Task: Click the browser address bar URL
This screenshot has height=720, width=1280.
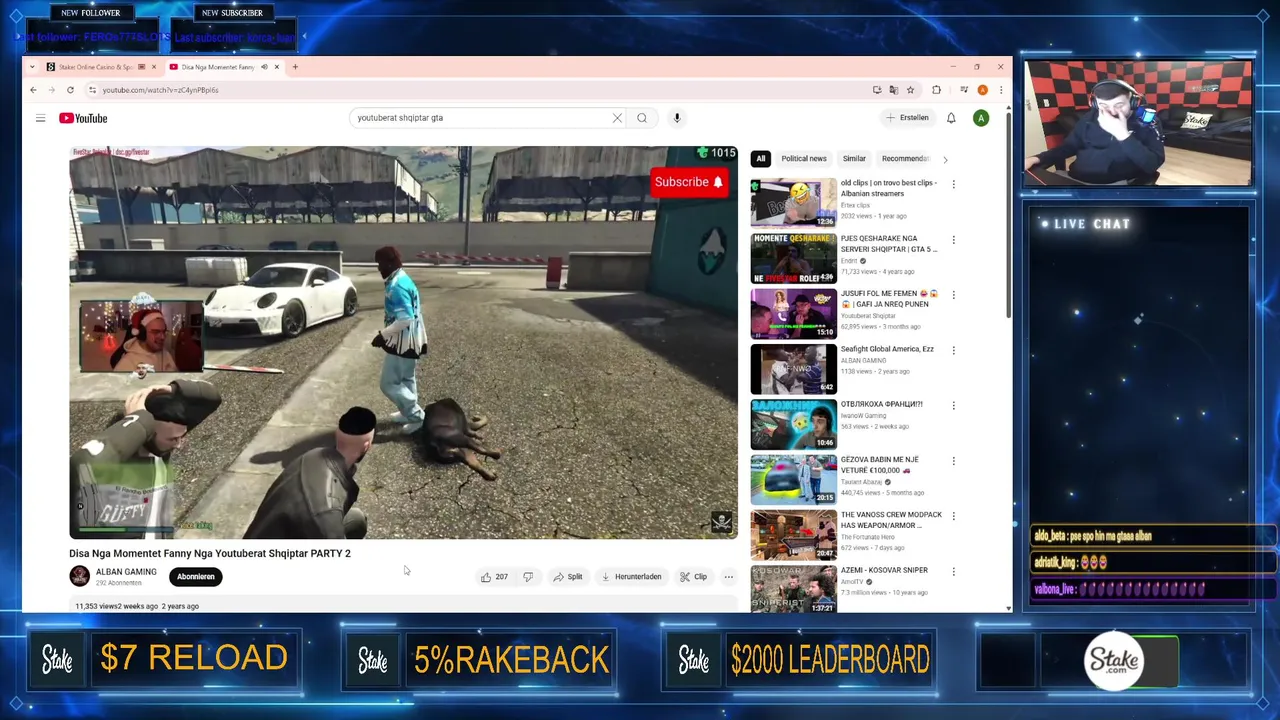Action: [160, 90]
